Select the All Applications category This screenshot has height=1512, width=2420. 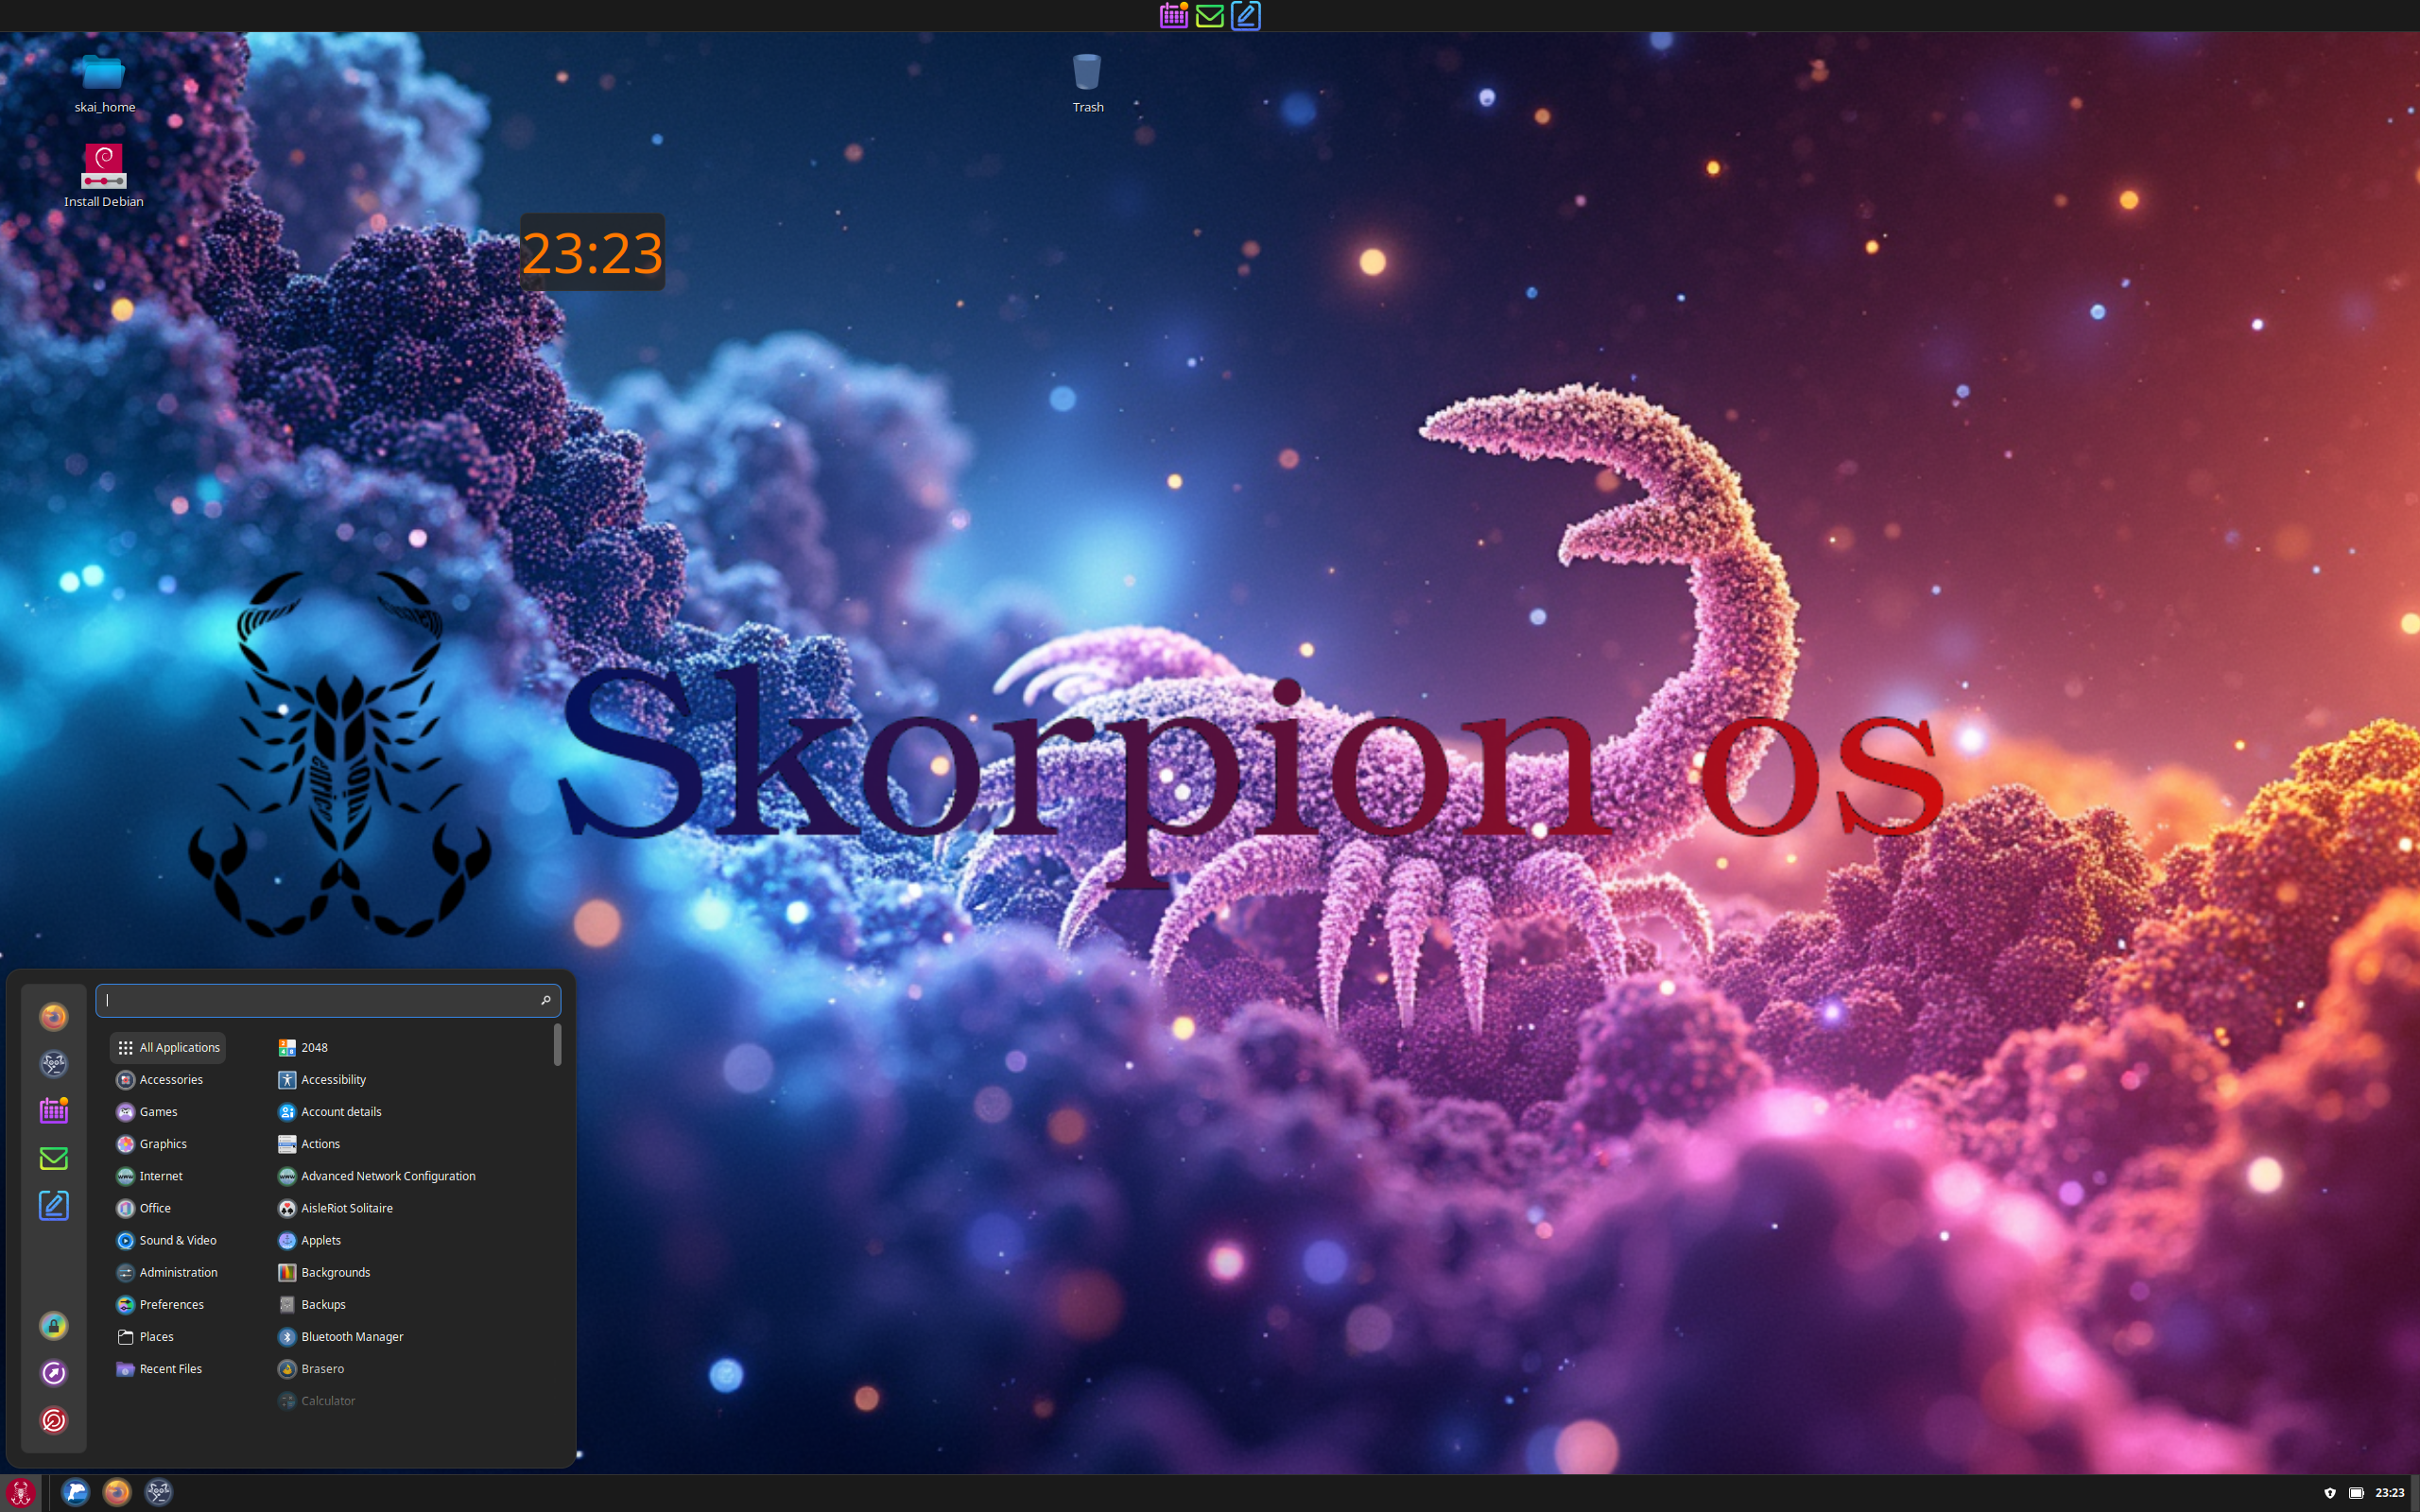click(x=168, y=1047)
